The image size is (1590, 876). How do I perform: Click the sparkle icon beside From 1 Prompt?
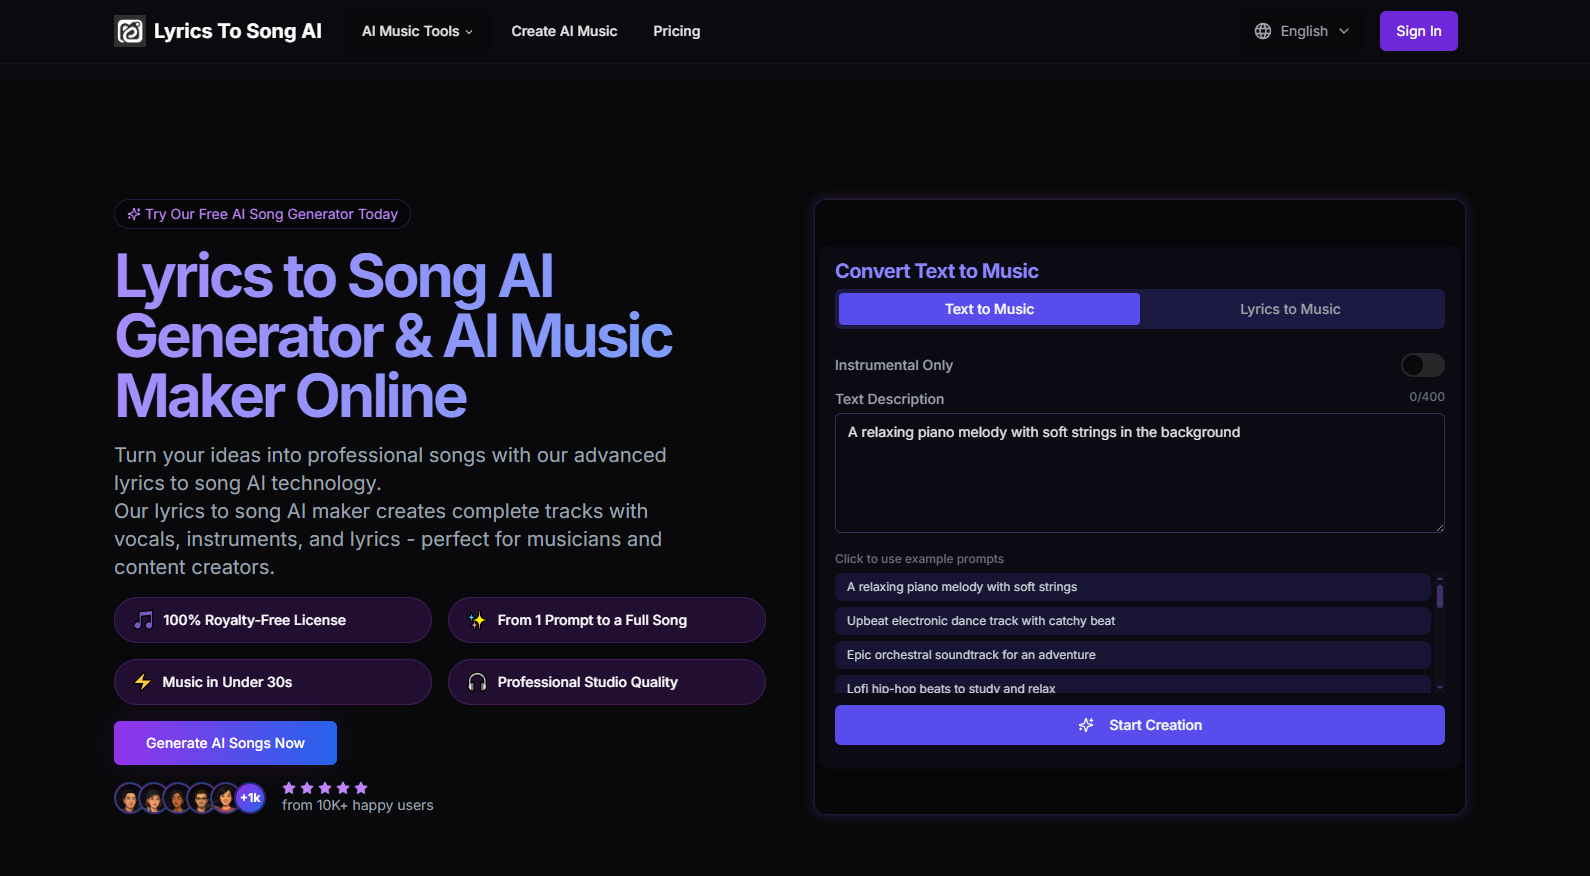[x=477, y=620]
